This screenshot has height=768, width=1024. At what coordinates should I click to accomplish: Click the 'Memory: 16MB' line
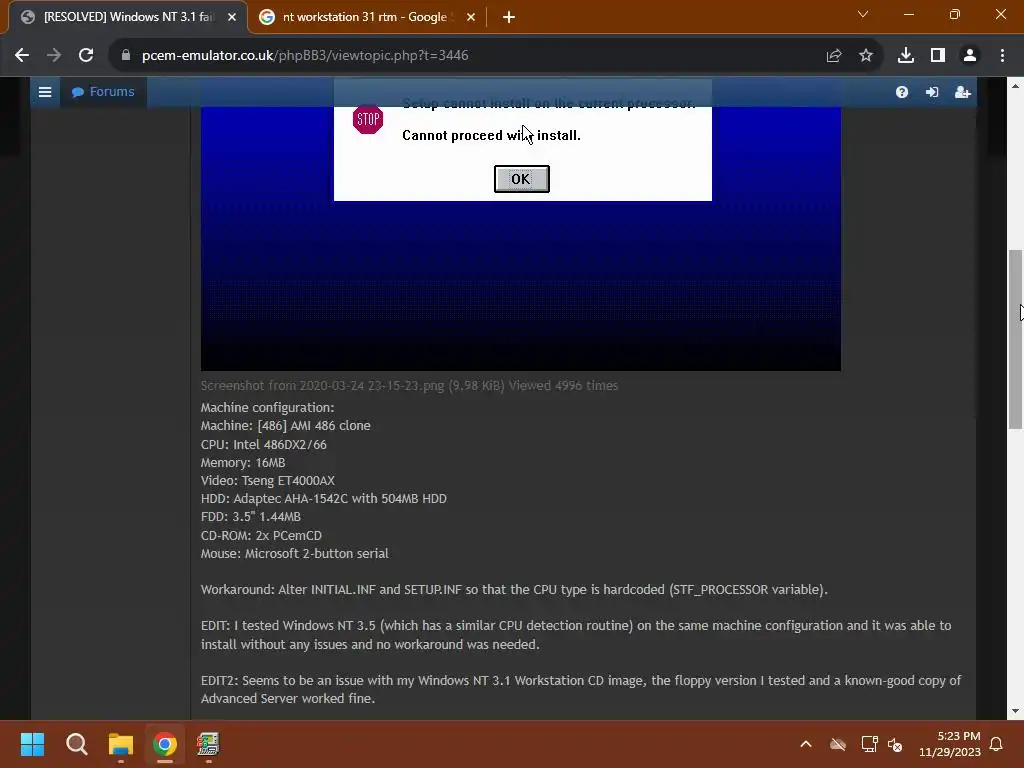click(243, 463)
